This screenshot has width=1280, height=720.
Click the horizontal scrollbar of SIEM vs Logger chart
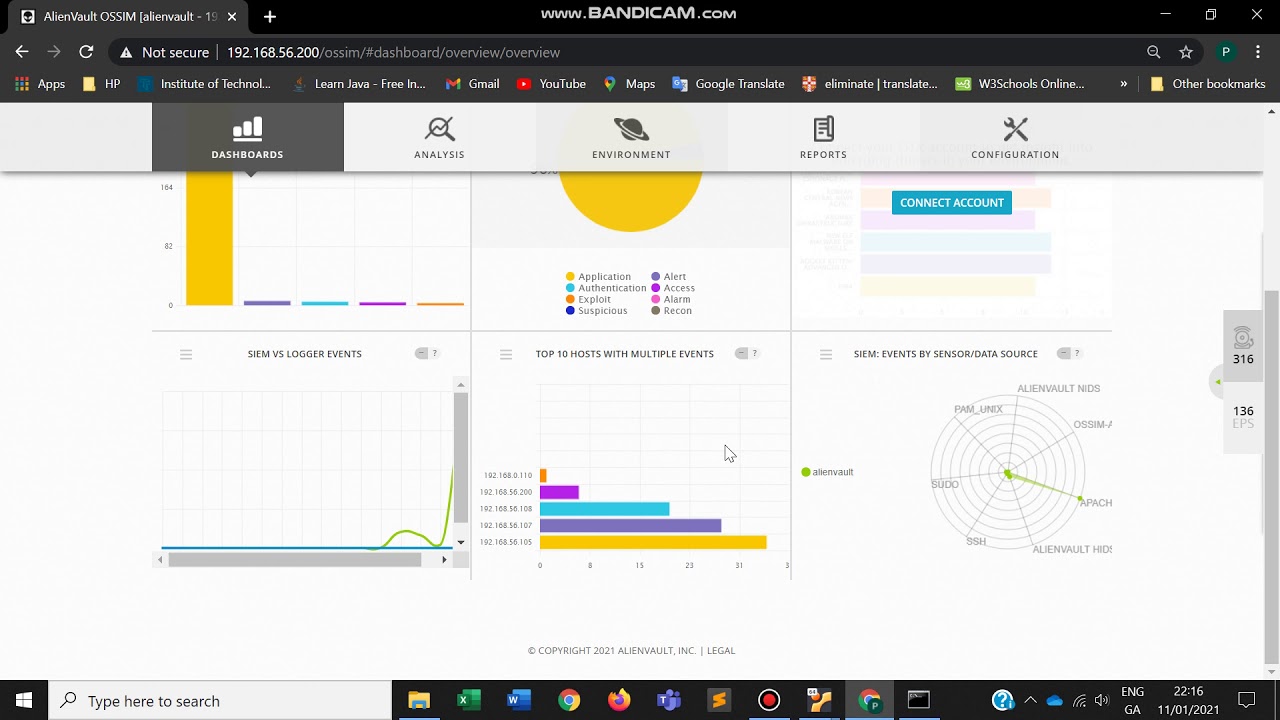tap(294, 560)
